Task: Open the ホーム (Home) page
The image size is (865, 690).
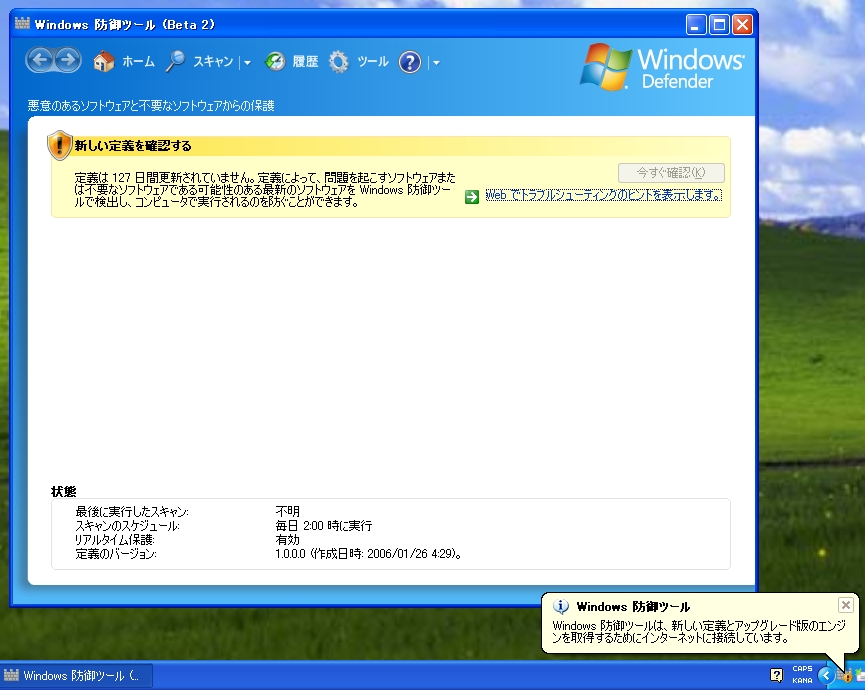Action: (124, 62)
